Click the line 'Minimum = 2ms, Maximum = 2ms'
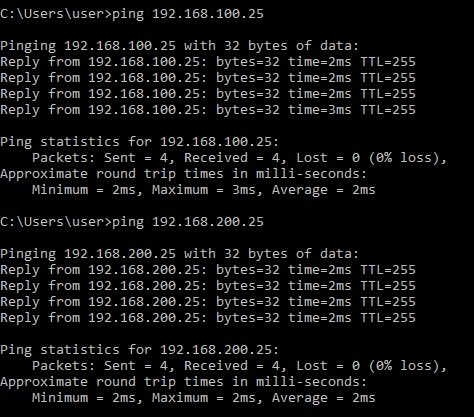This screenshot has height=417, width=474. coord(204,398)
